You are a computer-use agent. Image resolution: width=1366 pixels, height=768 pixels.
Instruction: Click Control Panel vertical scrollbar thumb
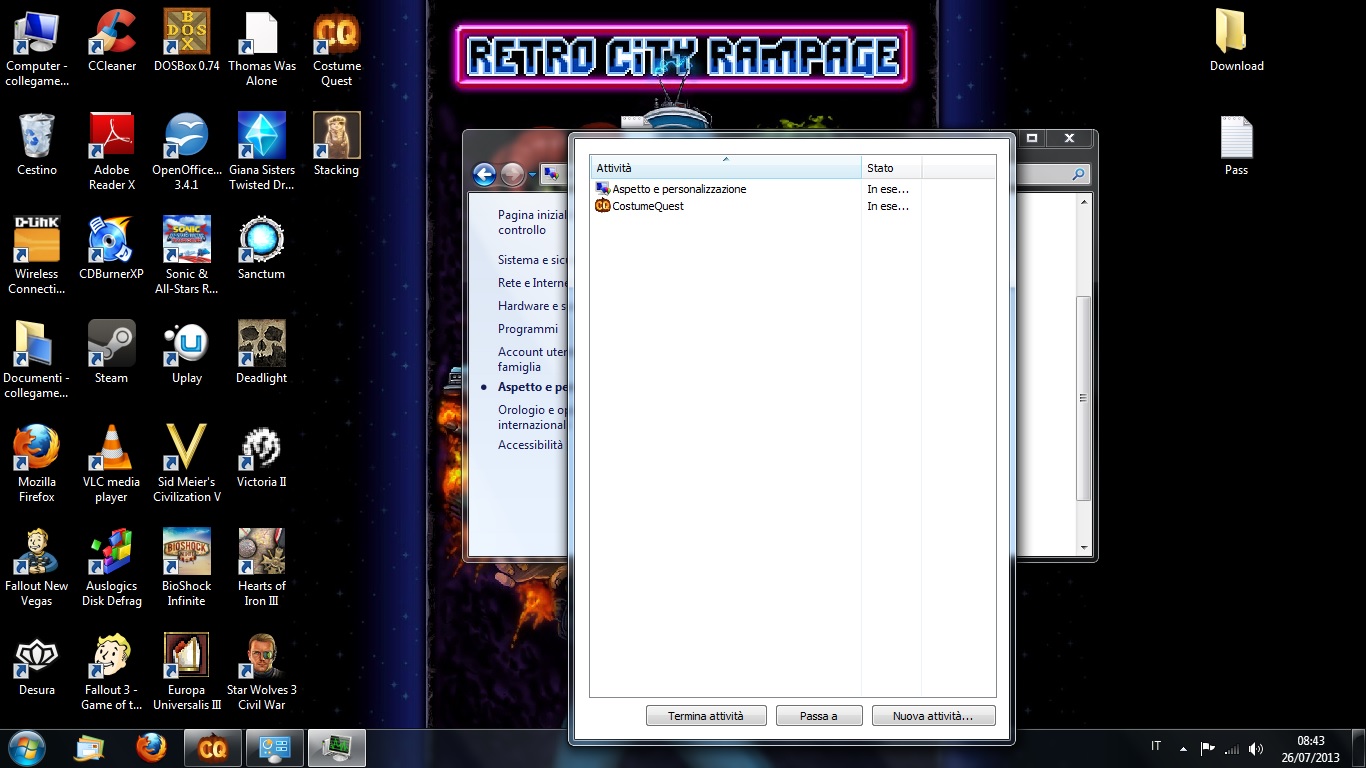click(1084, 398)
